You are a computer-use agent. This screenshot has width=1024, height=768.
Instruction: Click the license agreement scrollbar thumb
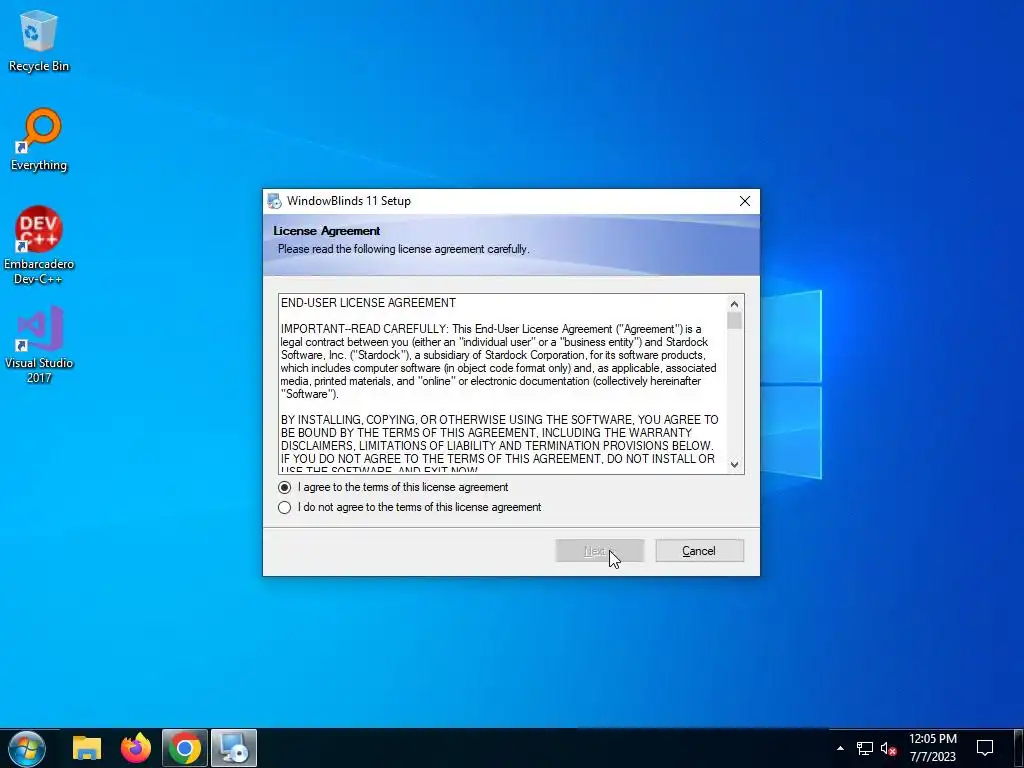click(x=735, y=321)
